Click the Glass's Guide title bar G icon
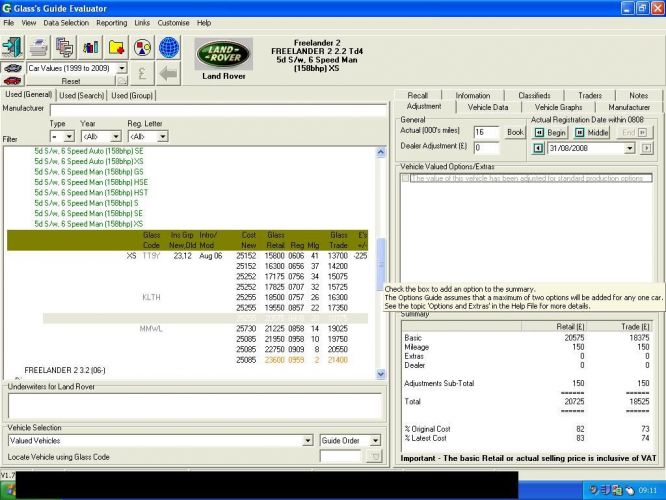666x500 pixels. tap(7, 8)
